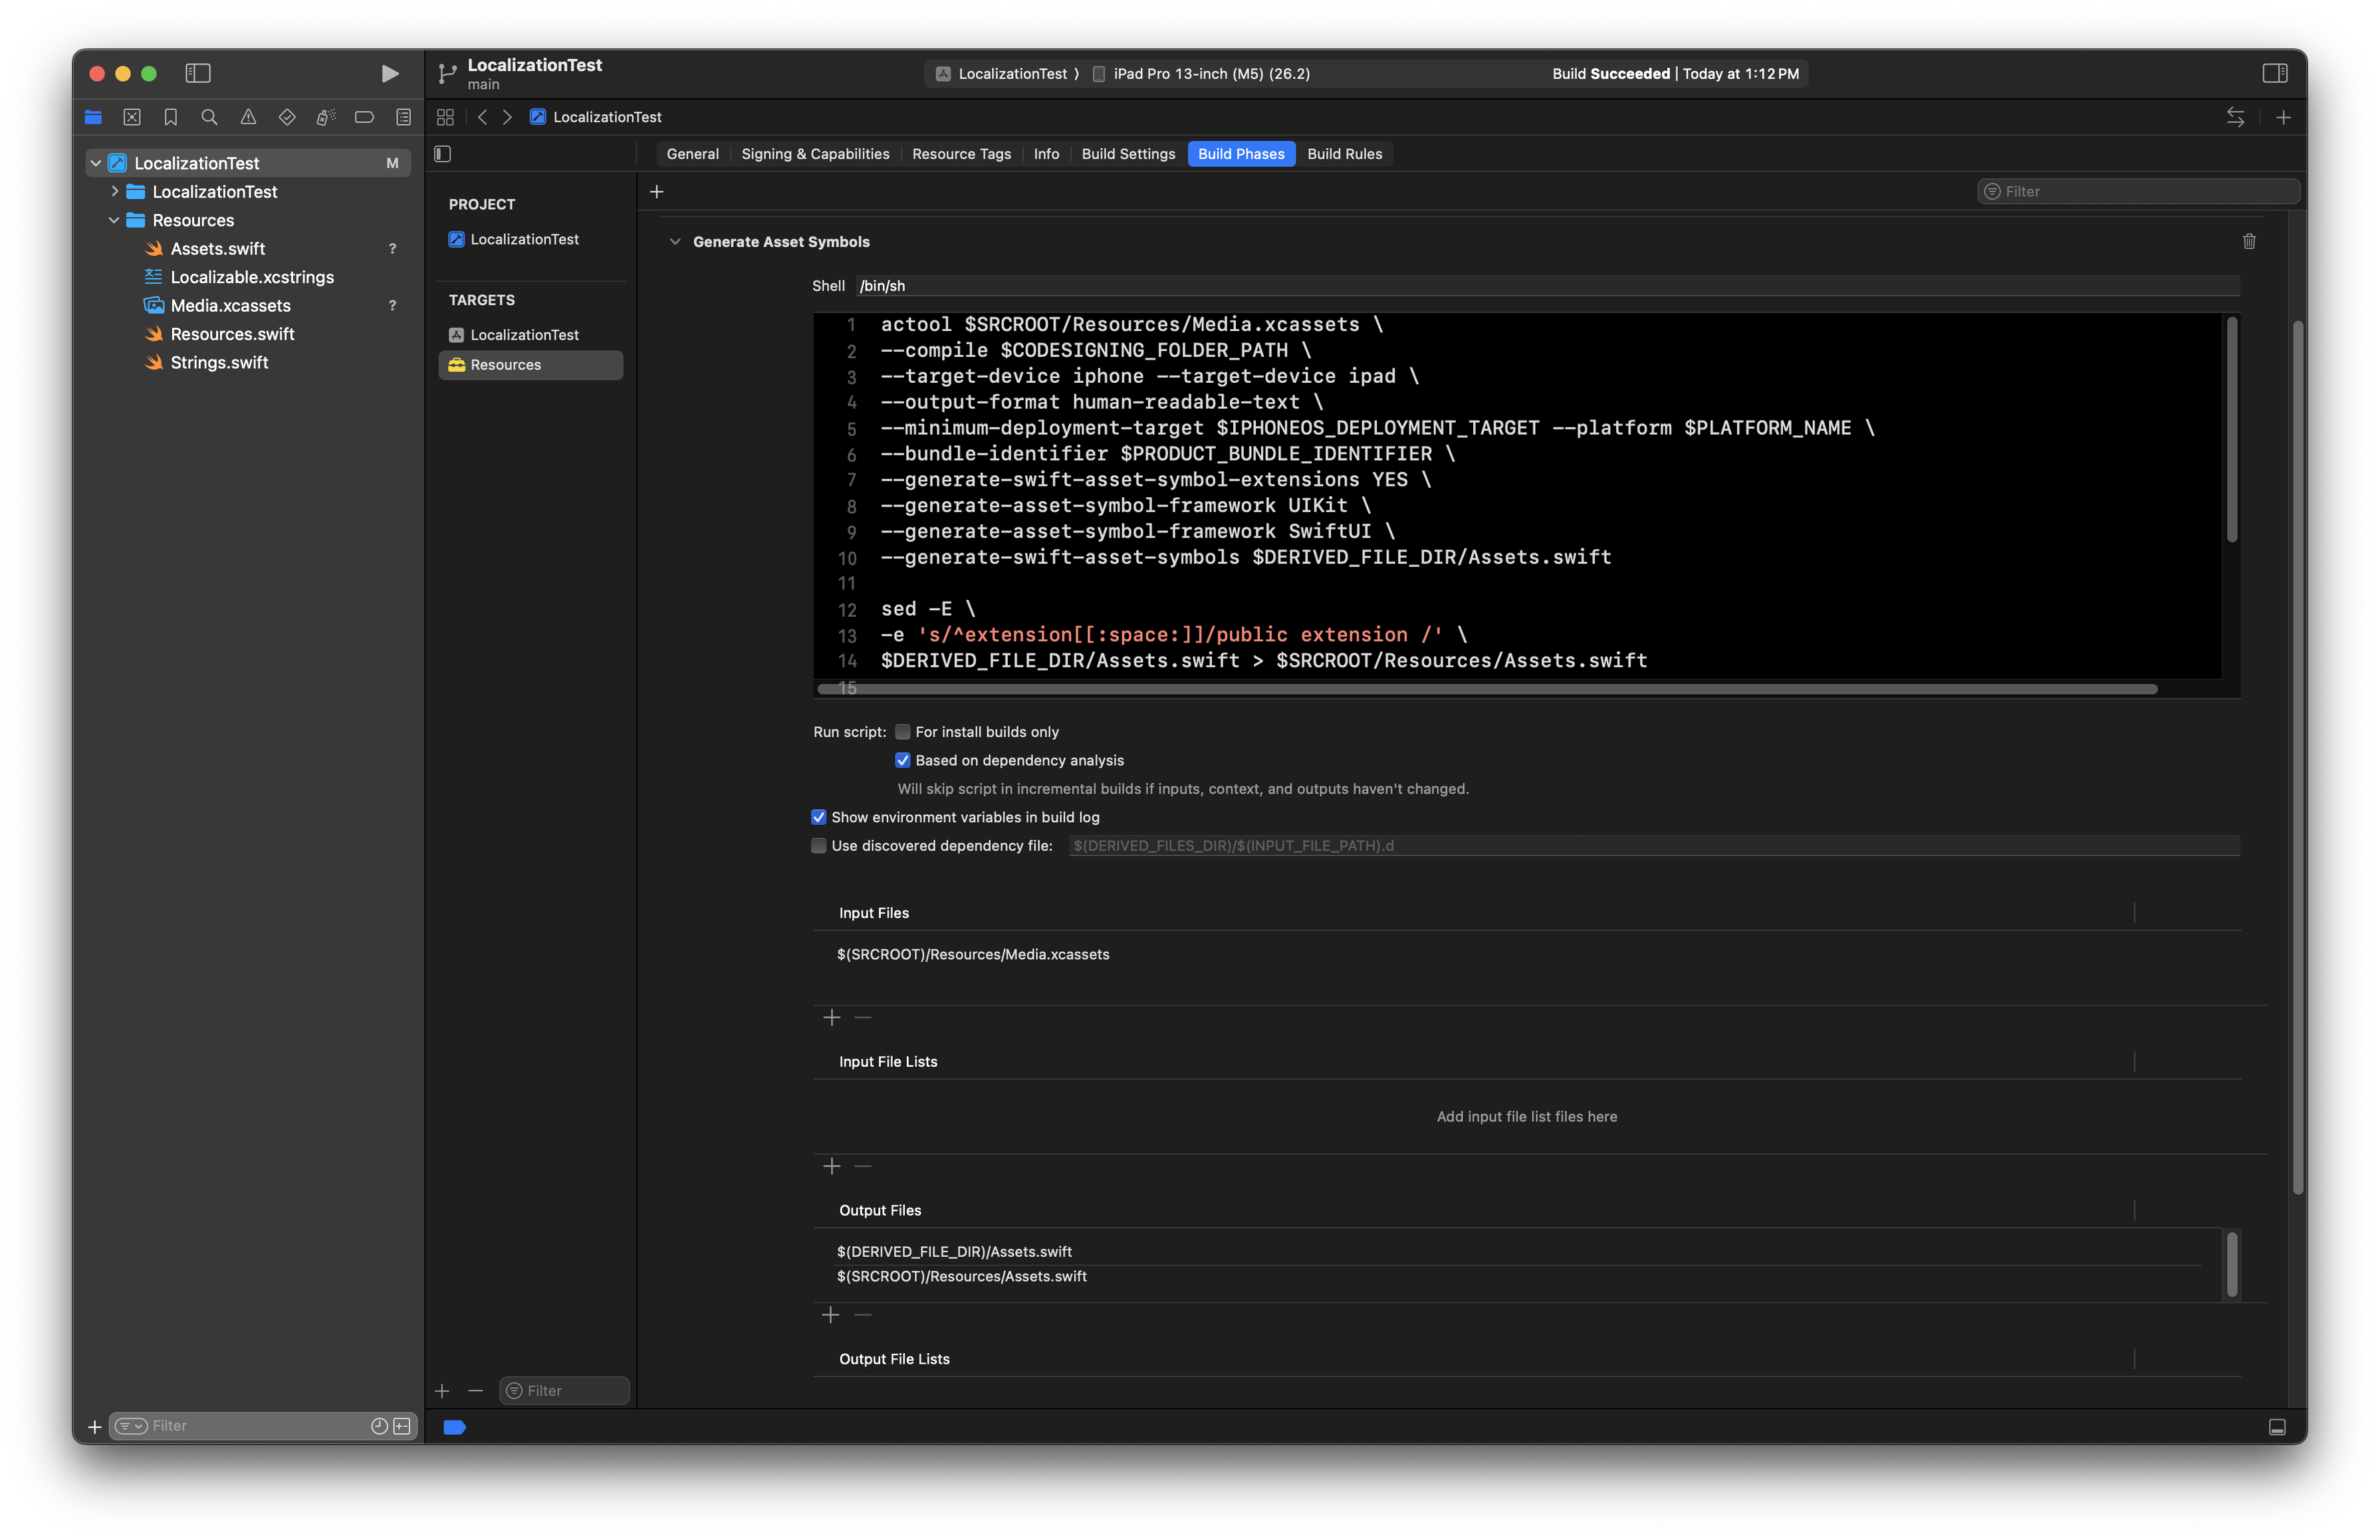This screenshot has width=2380, height=1540.
Task: Remove the selected input file
Action: click(x=863, y=1017)
